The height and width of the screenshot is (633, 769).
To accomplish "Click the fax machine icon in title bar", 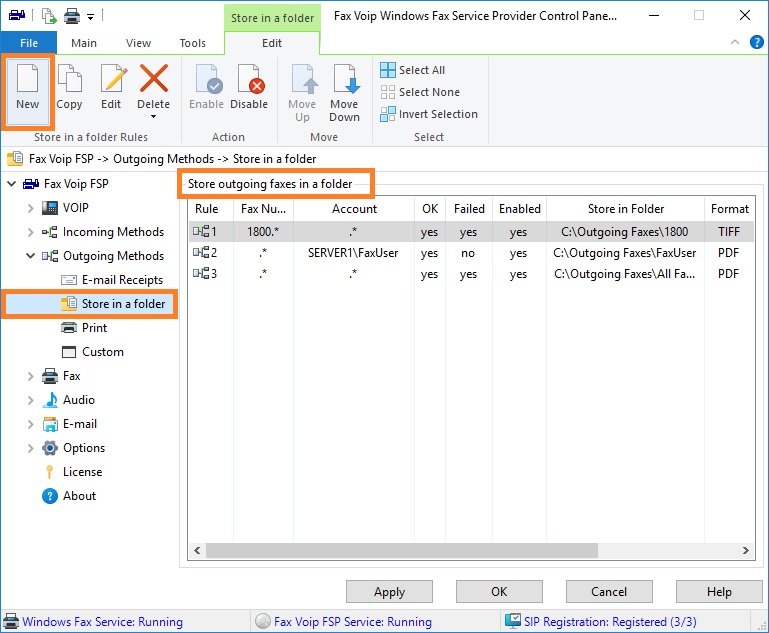I will 17,16.
